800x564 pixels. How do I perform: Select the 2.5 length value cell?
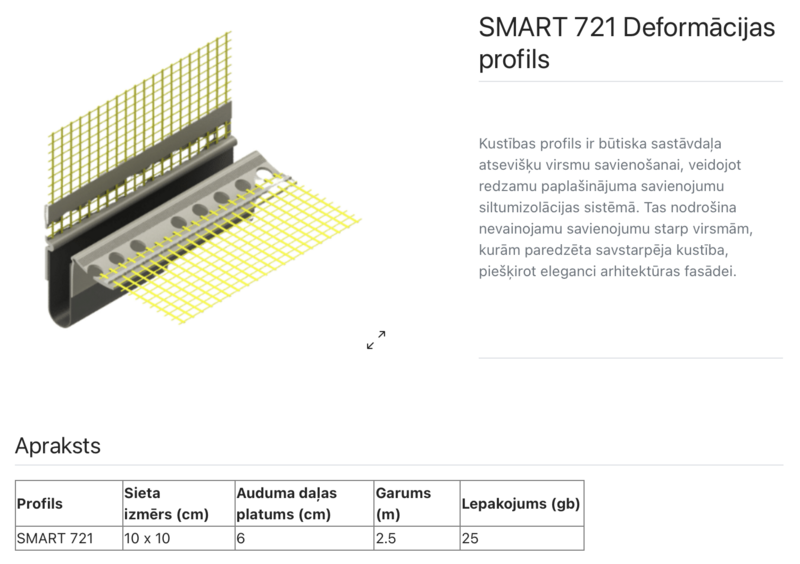387,539
